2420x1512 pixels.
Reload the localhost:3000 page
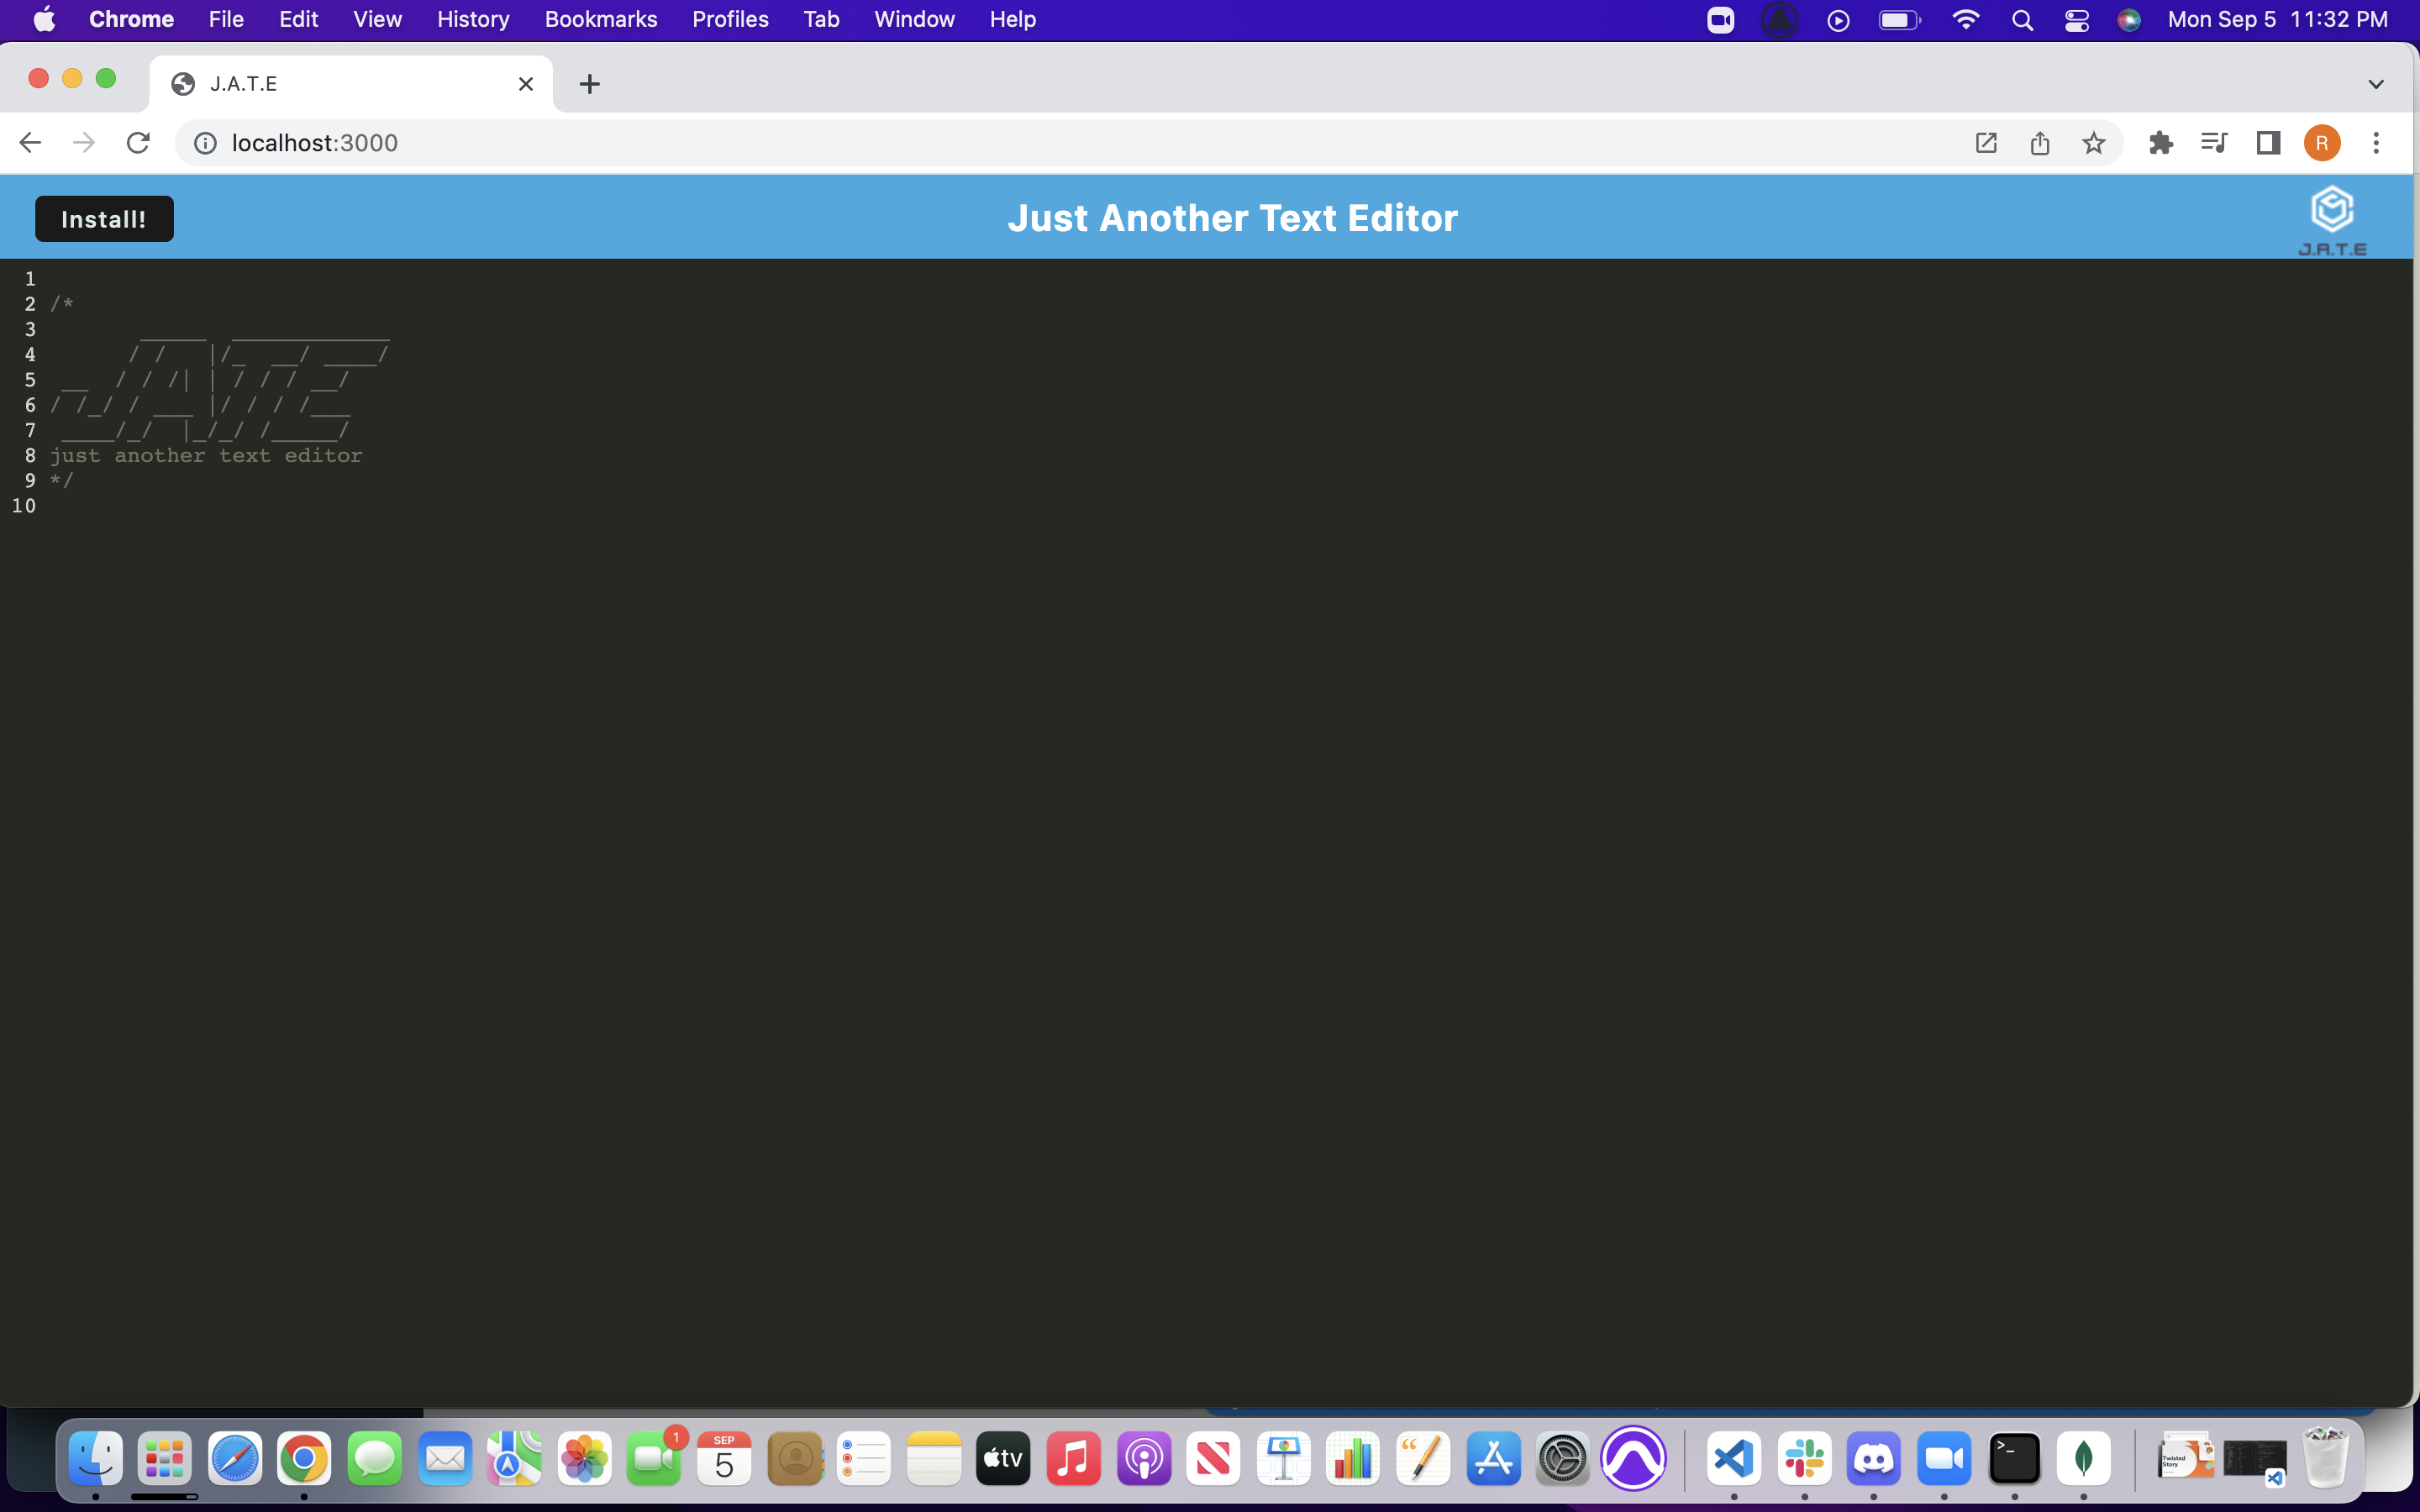pos(139,142)
